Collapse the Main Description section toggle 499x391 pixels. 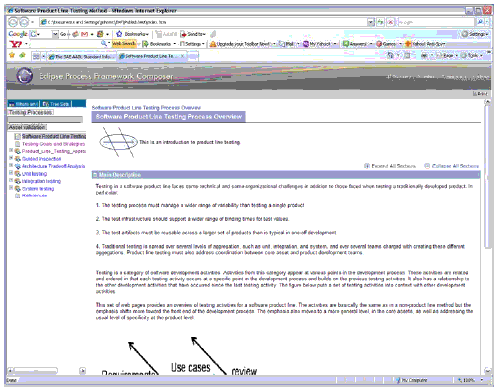tap(95, 175)
